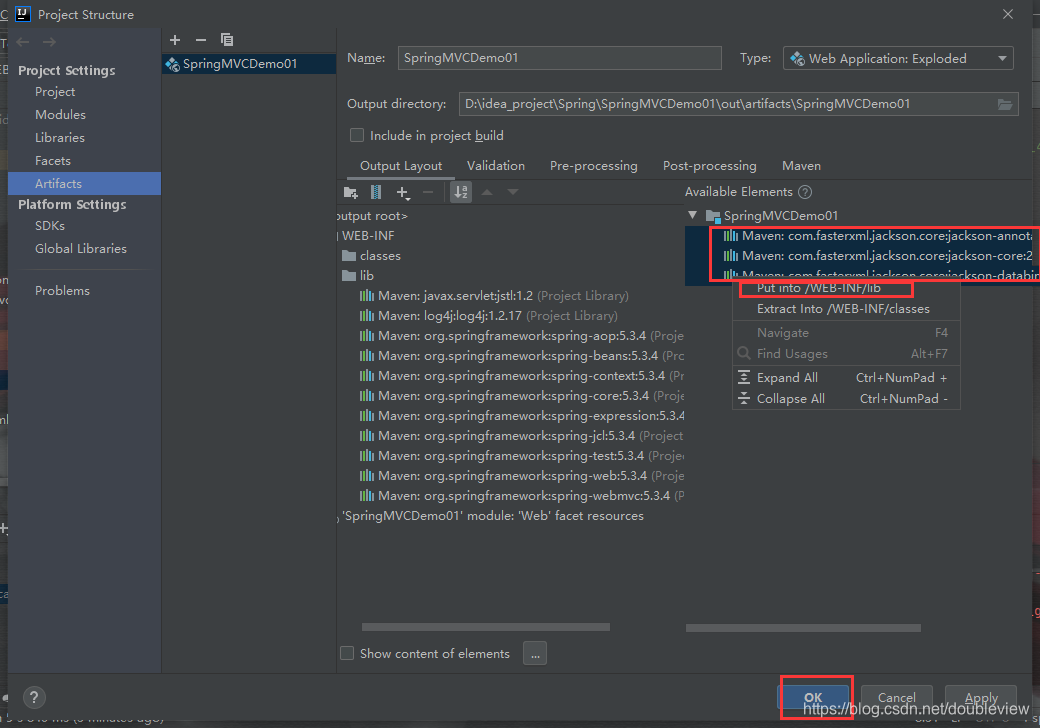This screenshot has height=728, width=1040.
Task: Open the Post-processing tab
Action: (x=710, y=166)
